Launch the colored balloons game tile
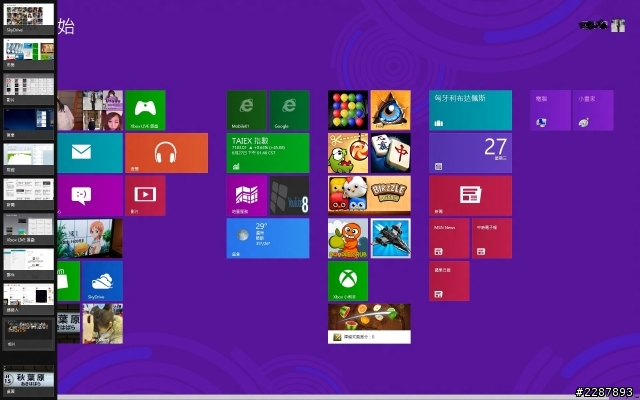 pyautogui.click(x=348, y=110)
